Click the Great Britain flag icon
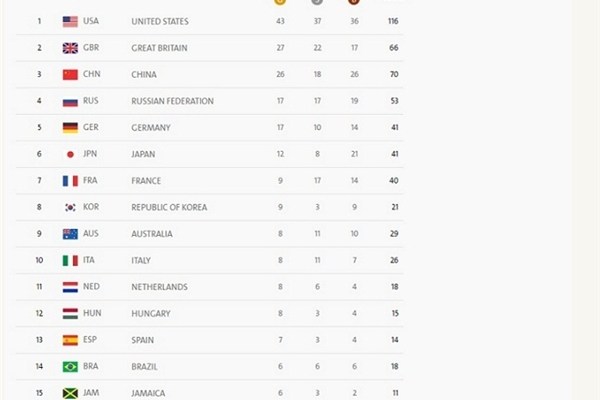This screenshot has height=400, width=600. pos(70,48)
